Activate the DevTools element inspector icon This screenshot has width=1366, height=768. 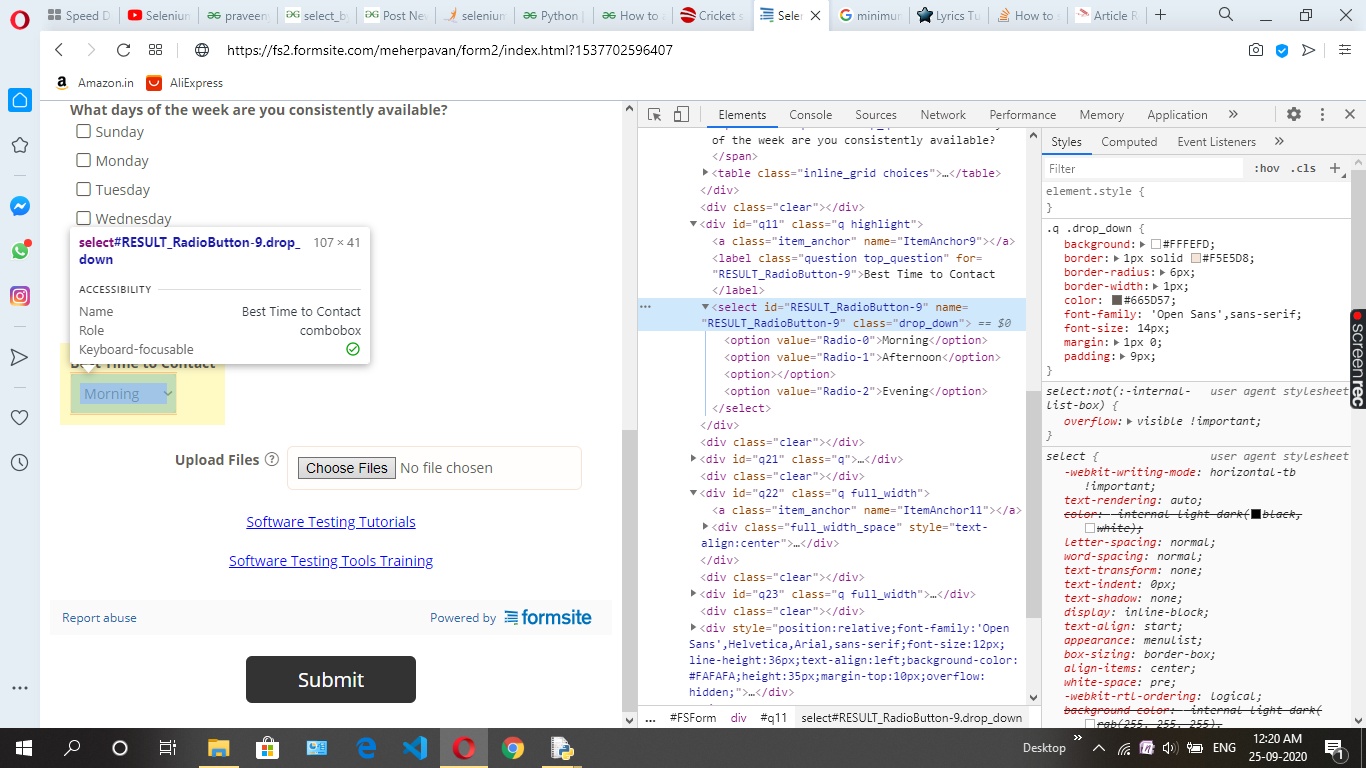(x=655, y=115)
